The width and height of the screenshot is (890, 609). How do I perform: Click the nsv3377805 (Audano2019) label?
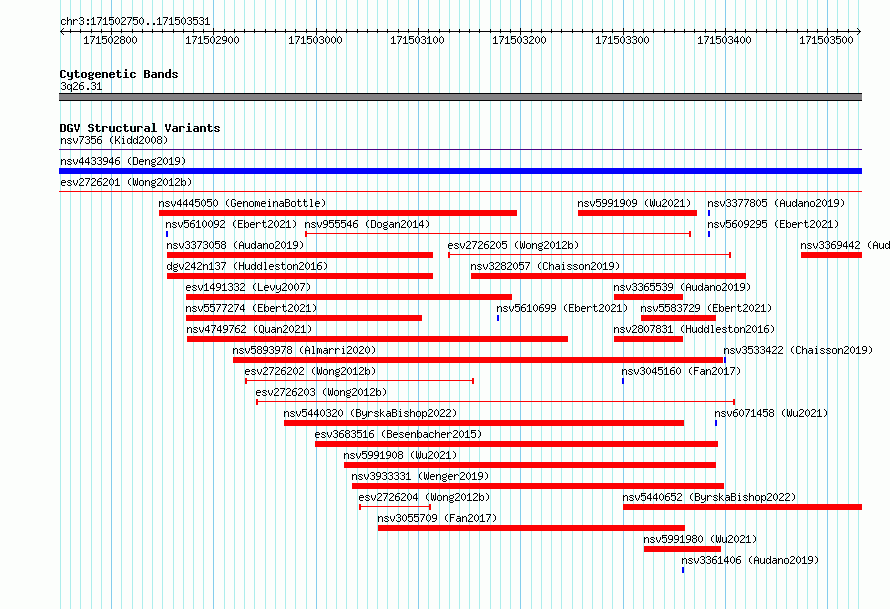pyautogui.click(x=776, y=203)
